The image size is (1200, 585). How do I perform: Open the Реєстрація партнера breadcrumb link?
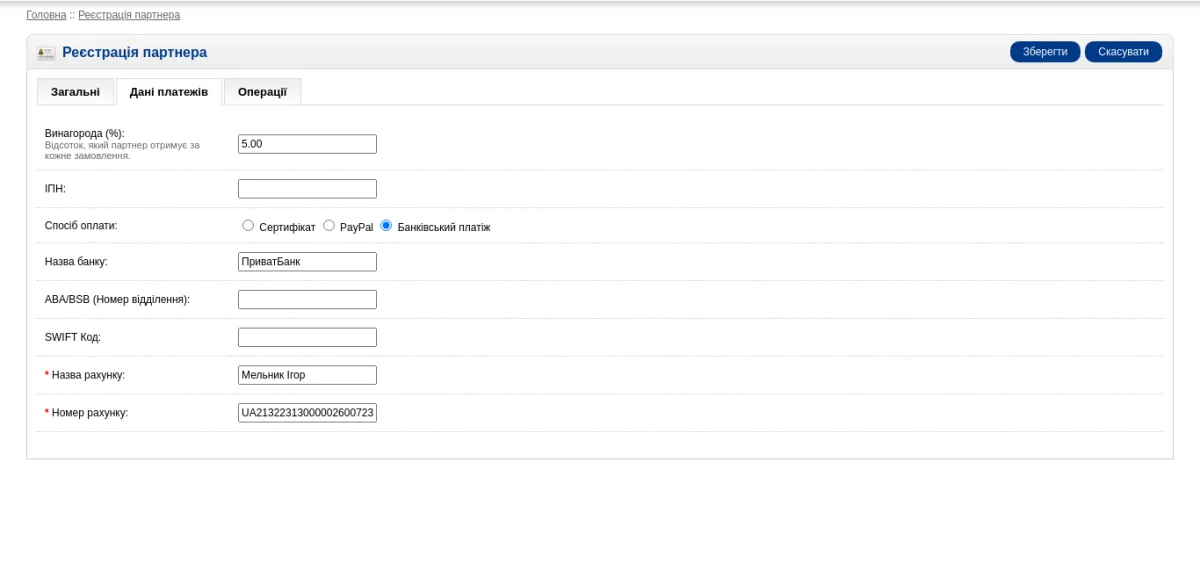tap(129, 15)
